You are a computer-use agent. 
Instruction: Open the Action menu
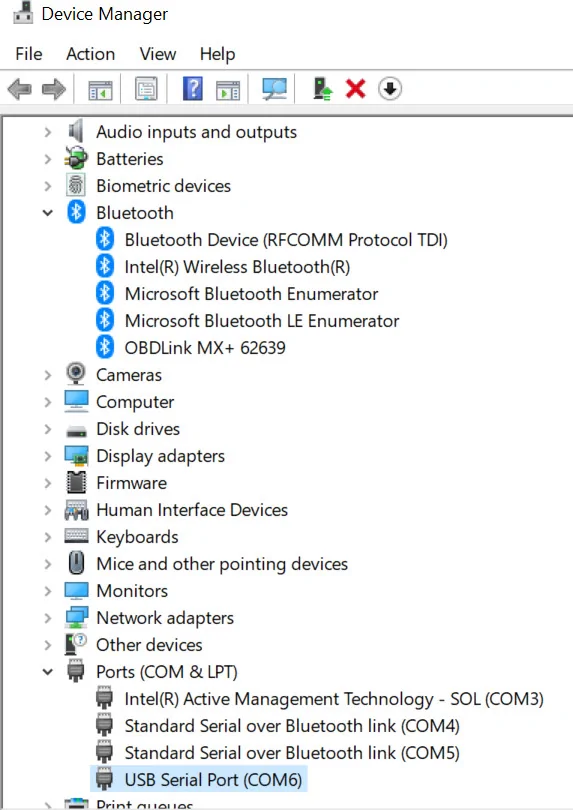click(90, 54)
